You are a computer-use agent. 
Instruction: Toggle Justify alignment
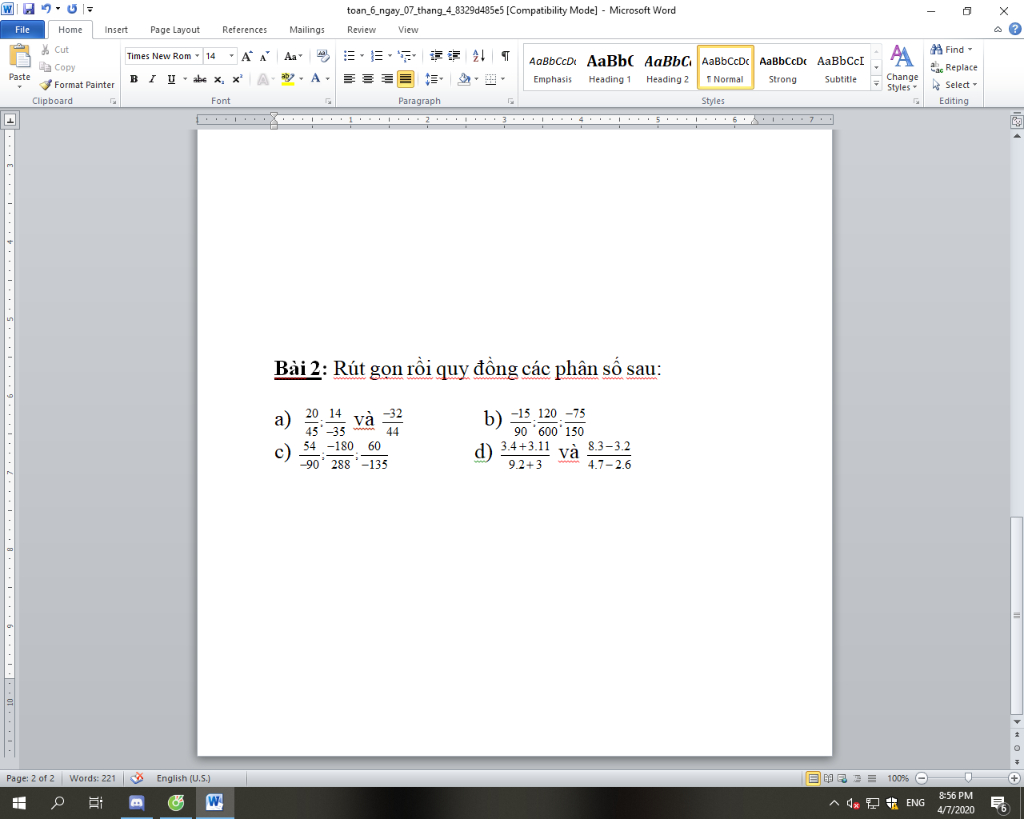406,79
